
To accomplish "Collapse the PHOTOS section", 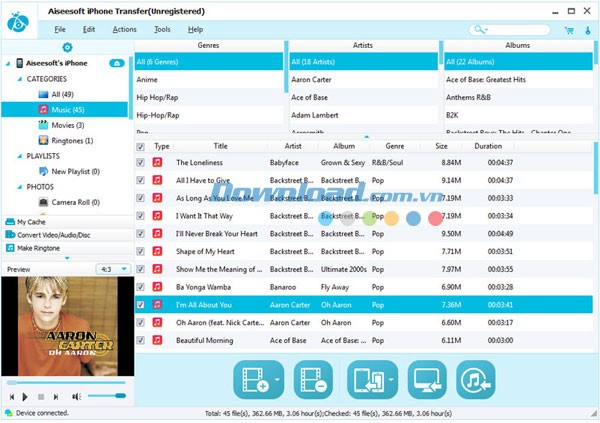I will (x=20, y=187).
